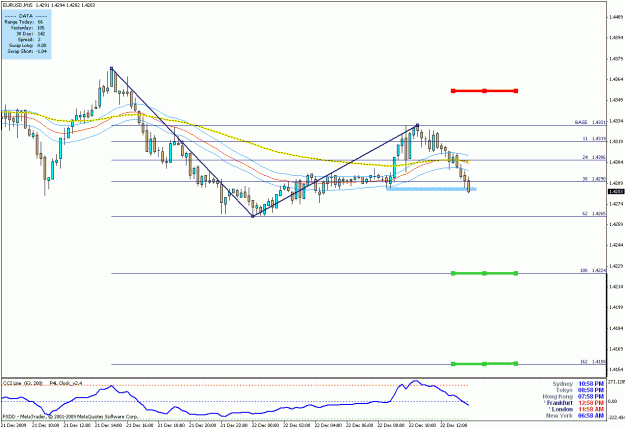
Task: Click the CCI Line indicator label
Action: (x=23, y=383)
